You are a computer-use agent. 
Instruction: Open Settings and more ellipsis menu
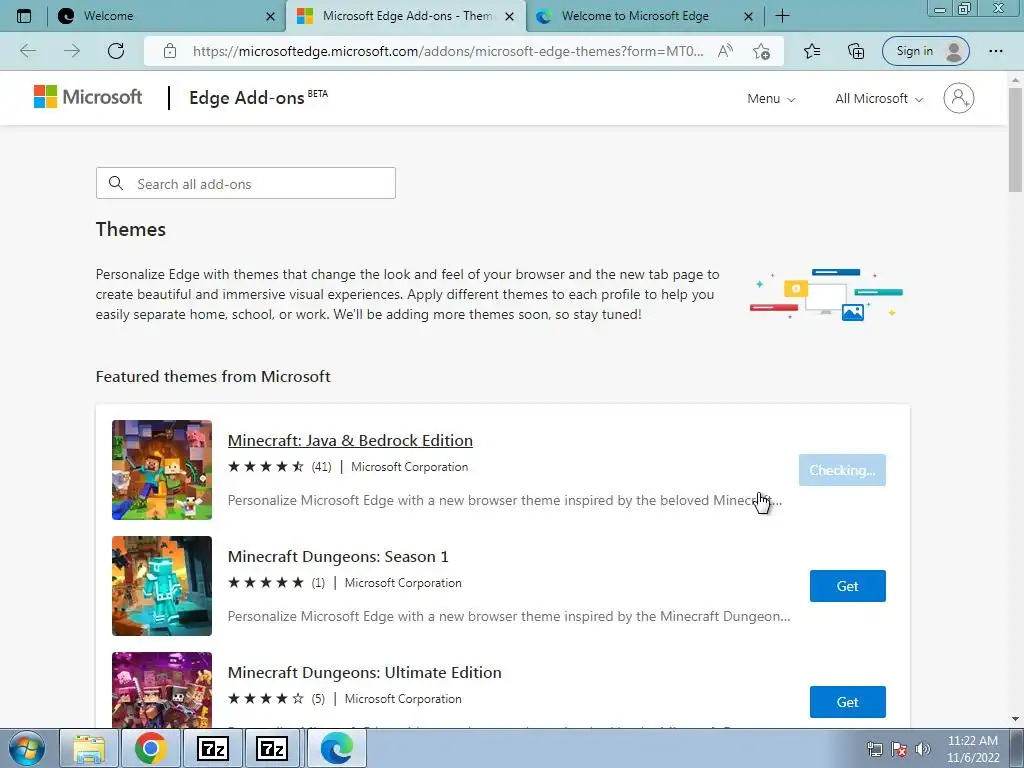coord(995,51)
